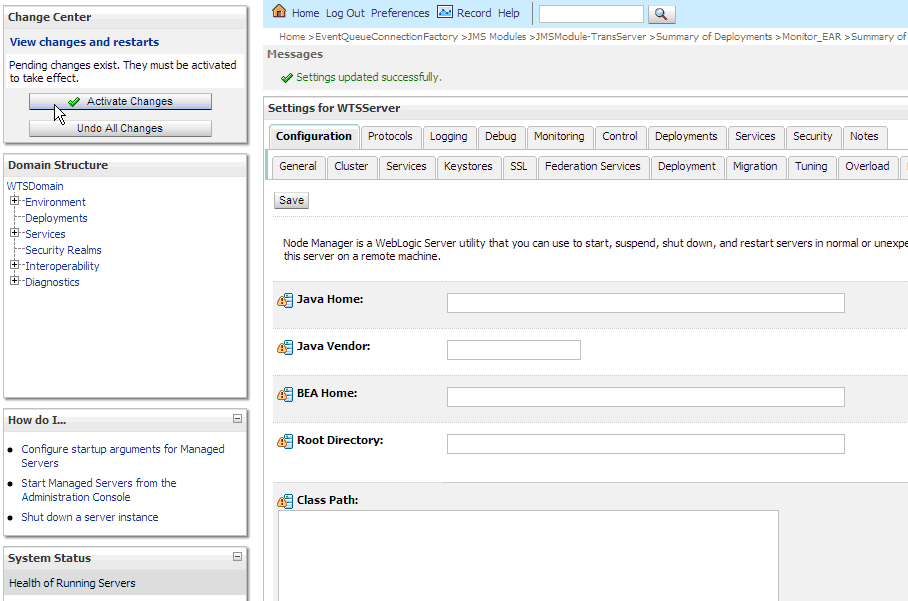This screenshot has width=908, height=601.
Task: Open the Help link
Action: (x=508, y=13)
